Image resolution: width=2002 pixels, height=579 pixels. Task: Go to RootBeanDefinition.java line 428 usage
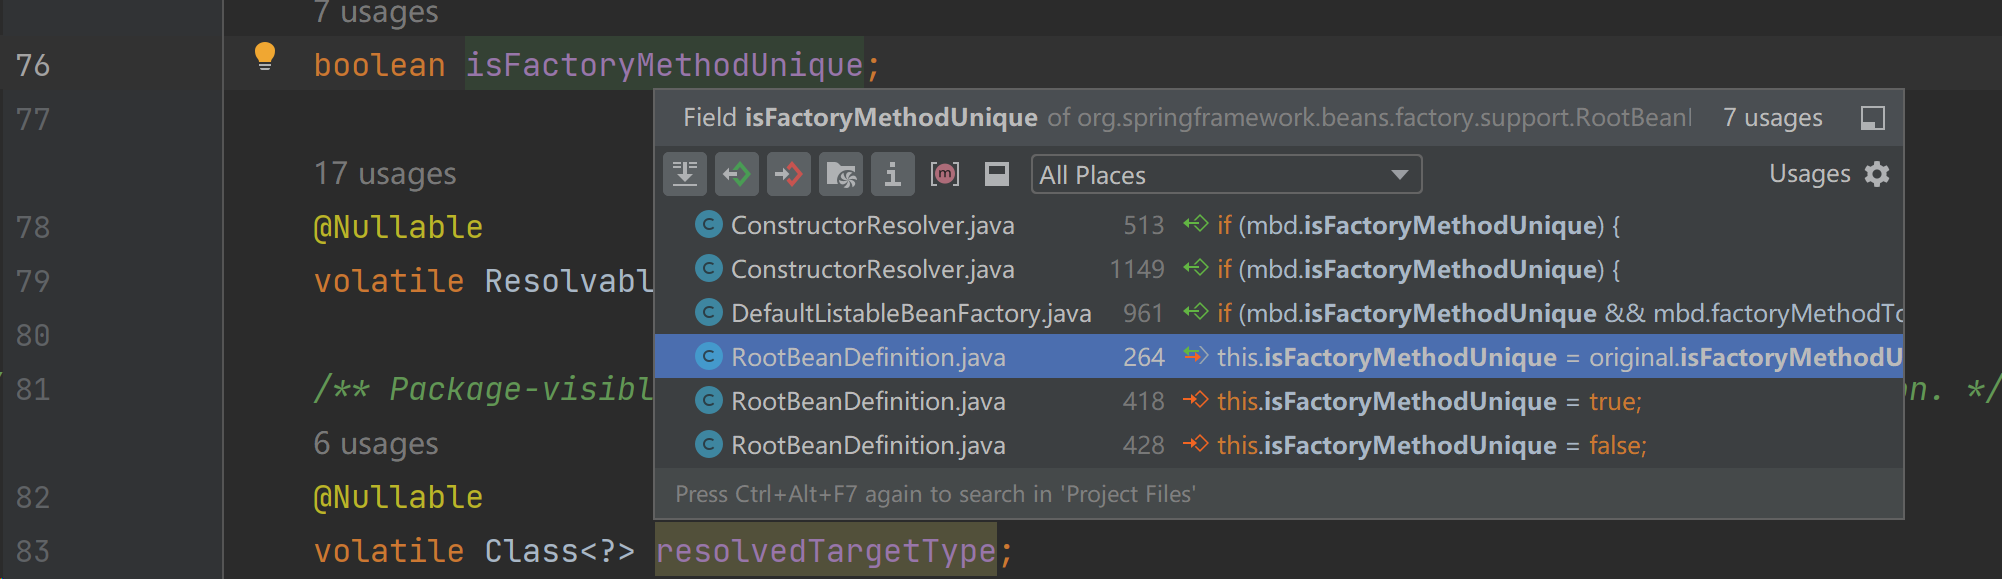tap(868, 446)
